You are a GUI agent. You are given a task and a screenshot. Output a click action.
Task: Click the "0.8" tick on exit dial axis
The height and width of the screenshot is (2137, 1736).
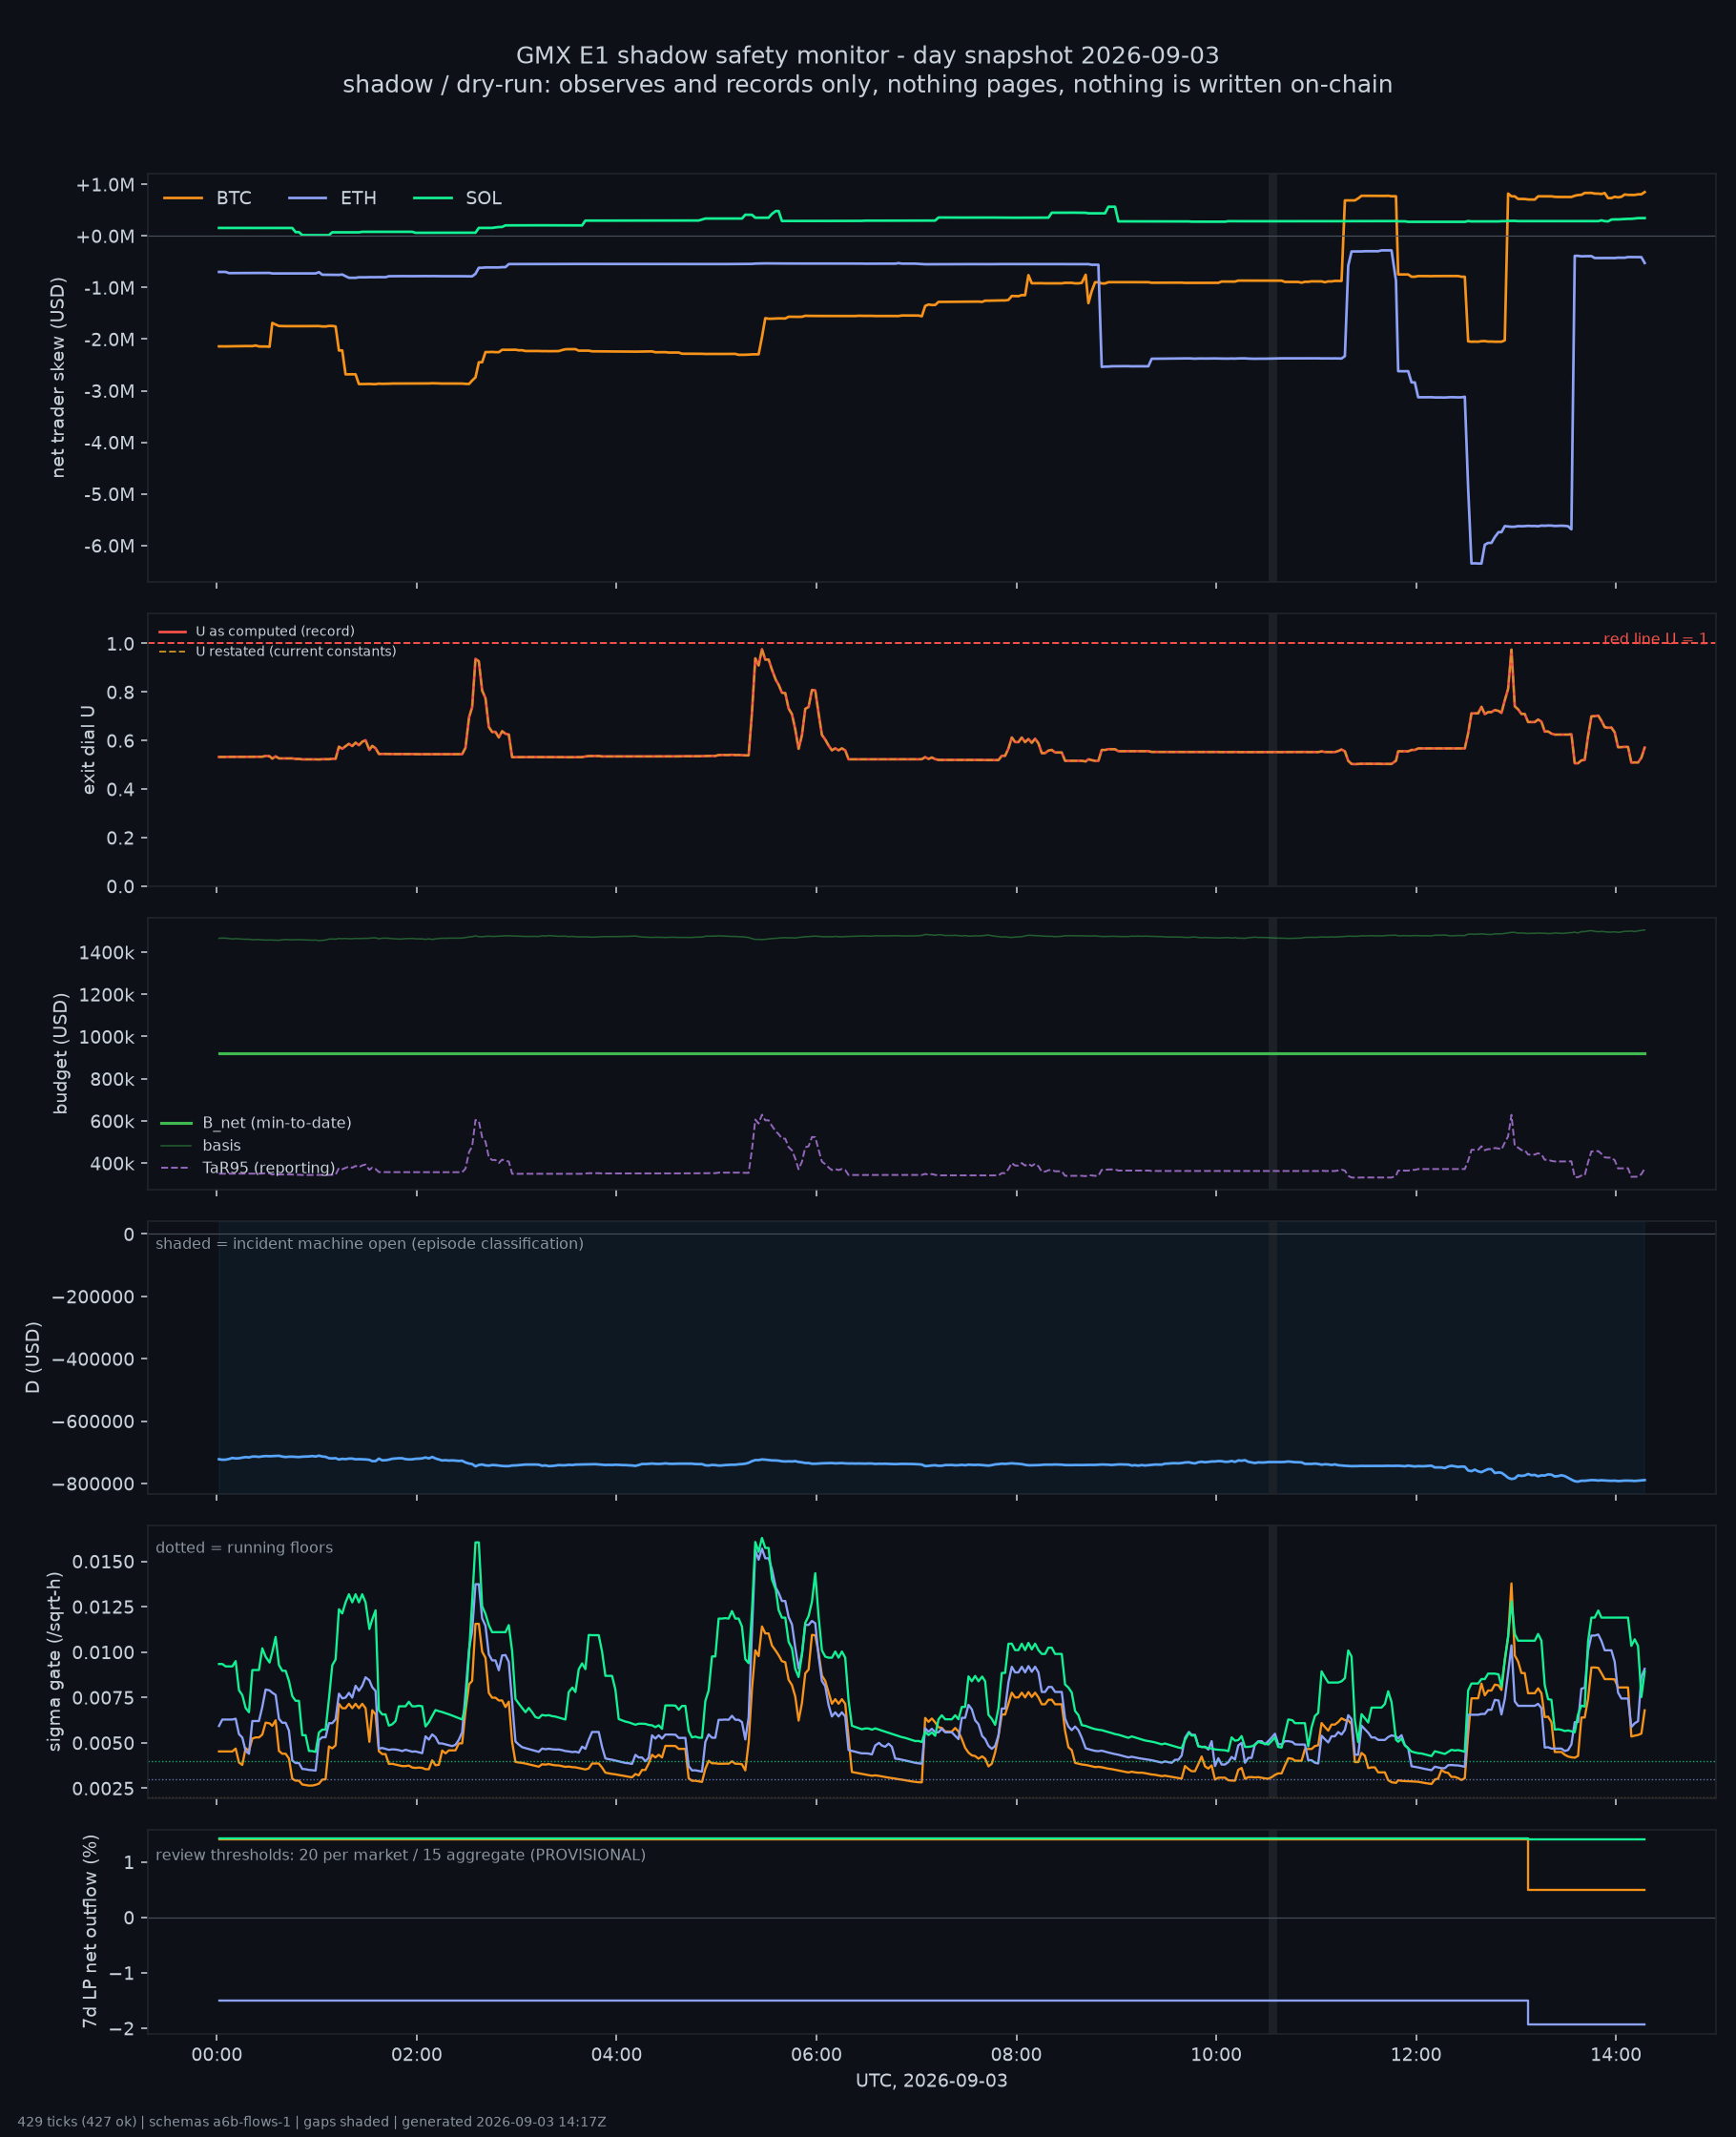click(x=121, y=692)
